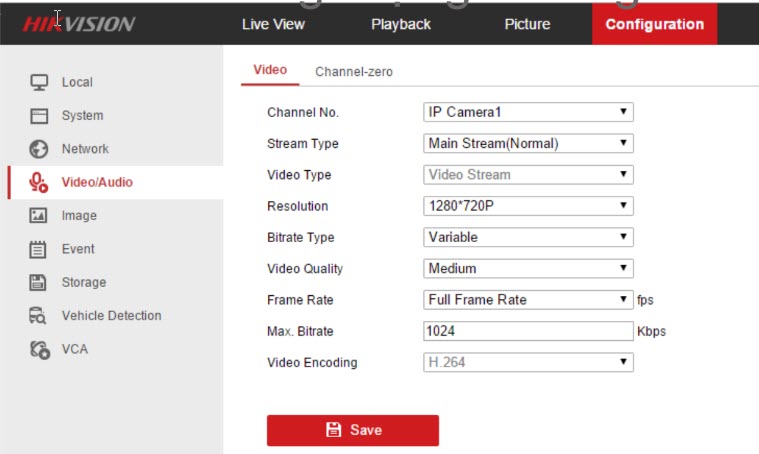This screenshot has height=454, width=759.
Task: Click the Video/Audio microphone icon
Action: tap(39, 182)
